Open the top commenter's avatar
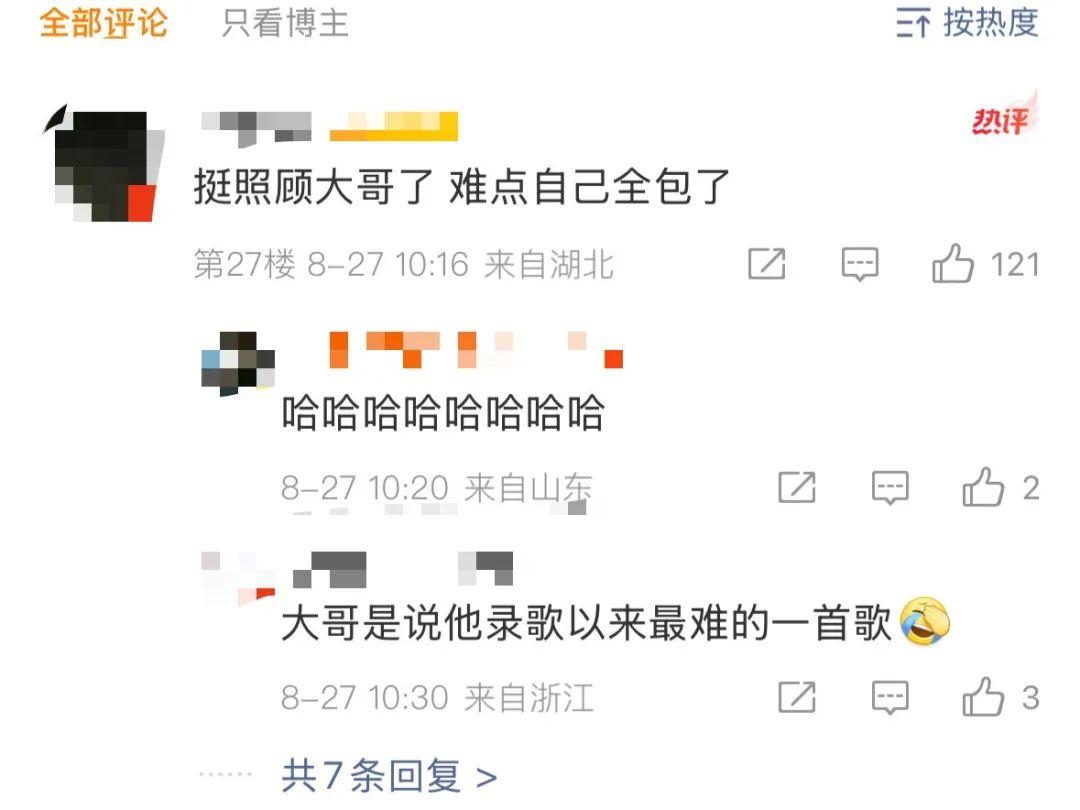This screenshot has width=1080, height=810. [x=105, y=164]
